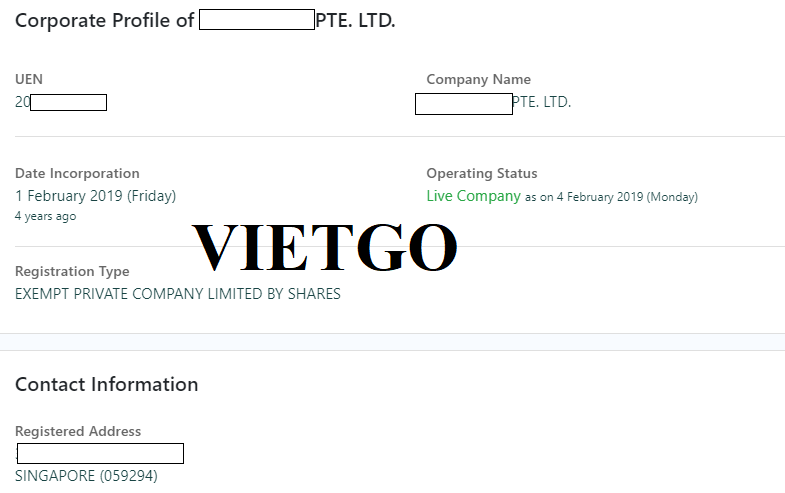Click the PTE. LTD. company name value

point(493,103)
